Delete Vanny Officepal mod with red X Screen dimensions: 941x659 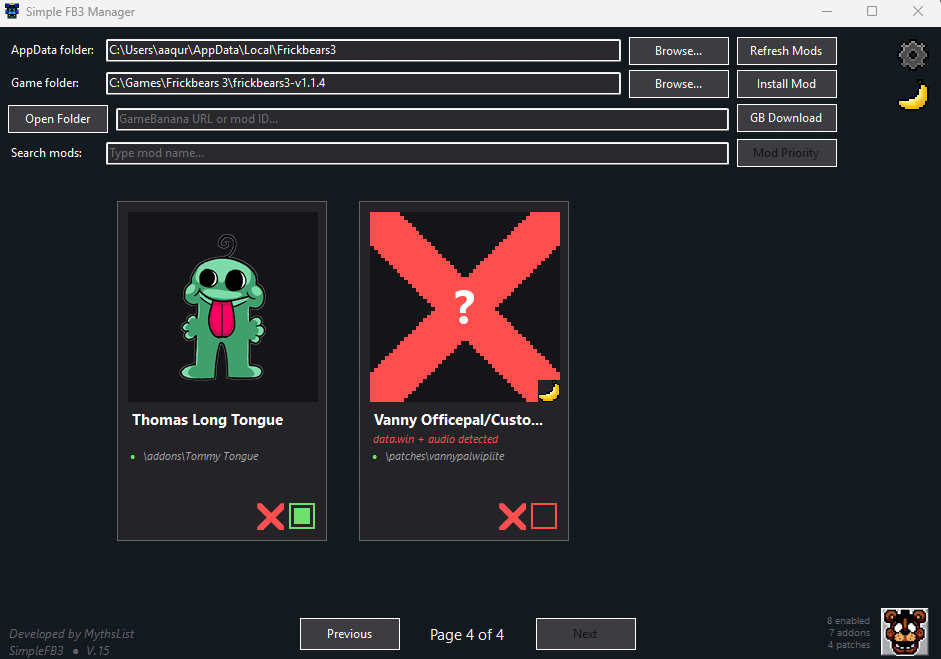coord(513,516)
